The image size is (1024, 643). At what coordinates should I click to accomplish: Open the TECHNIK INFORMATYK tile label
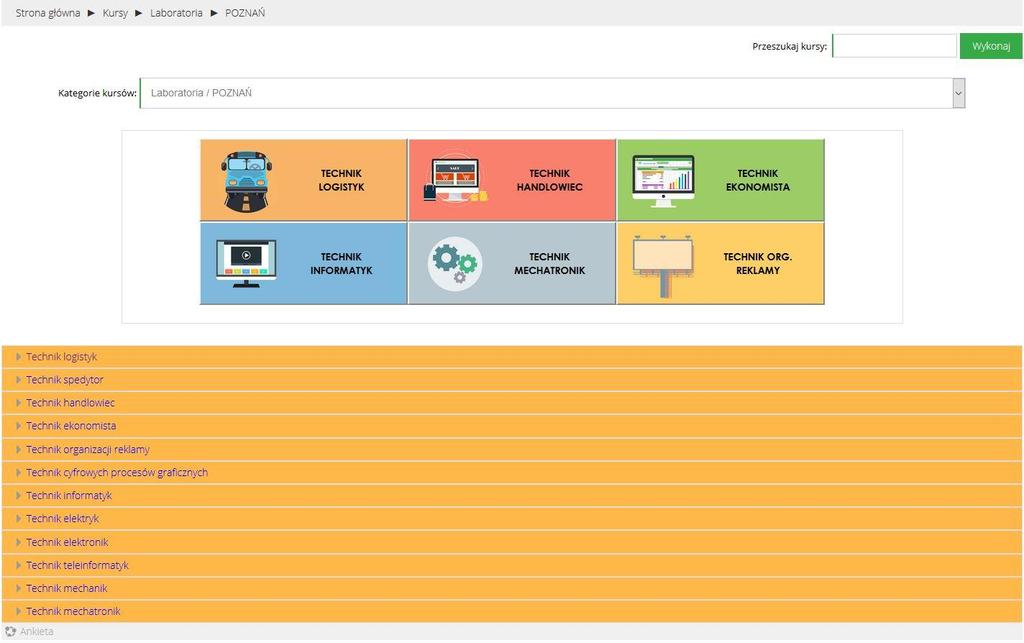pyautogui.click(x=341, y=264)
